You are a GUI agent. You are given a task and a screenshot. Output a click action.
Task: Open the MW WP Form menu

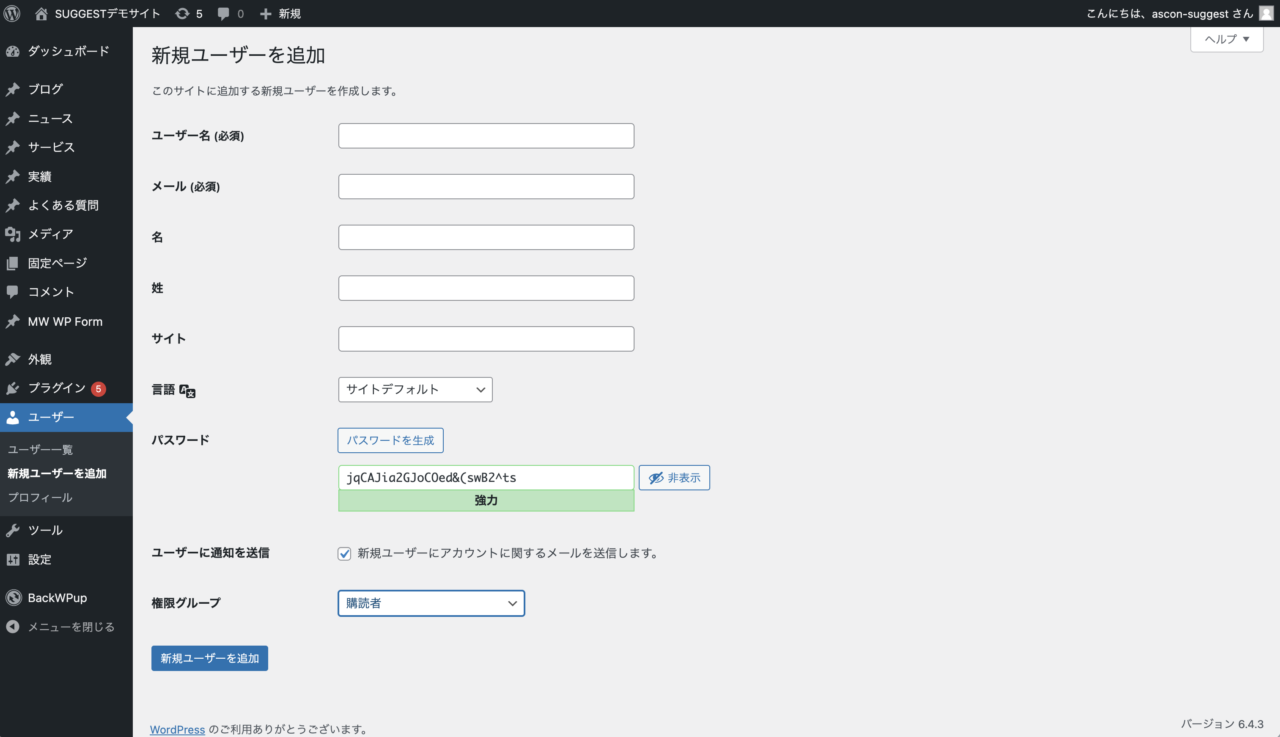click(66, 321)
